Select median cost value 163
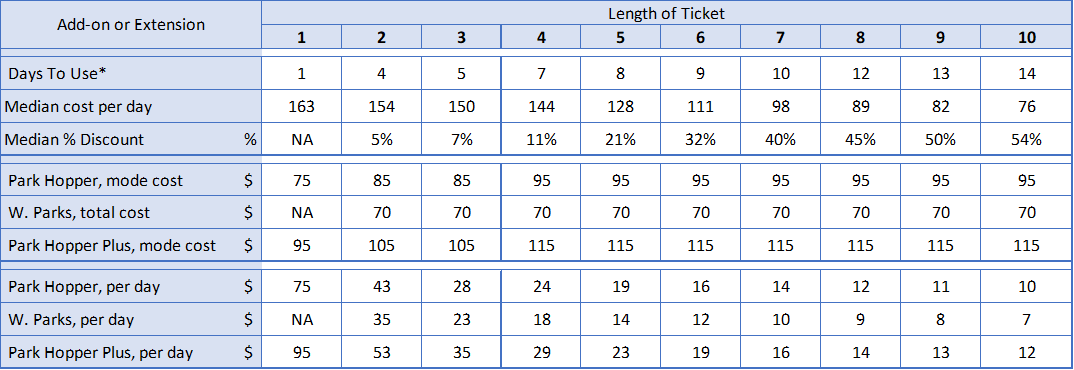 coord(301,106)
